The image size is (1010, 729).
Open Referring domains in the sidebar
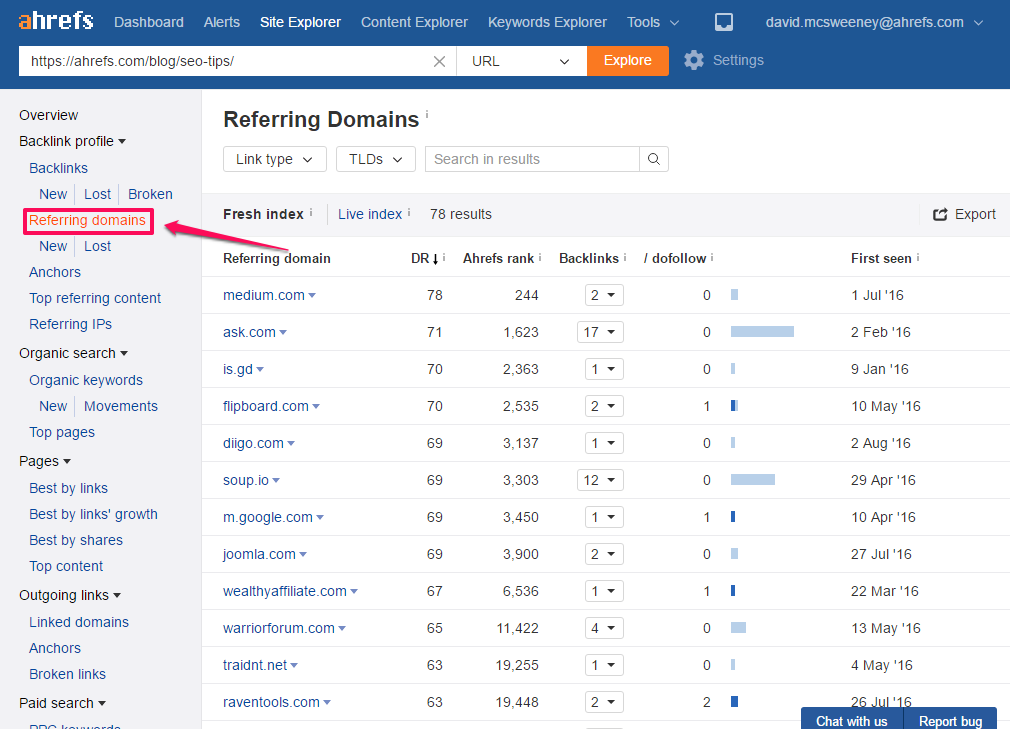point(88,221)
